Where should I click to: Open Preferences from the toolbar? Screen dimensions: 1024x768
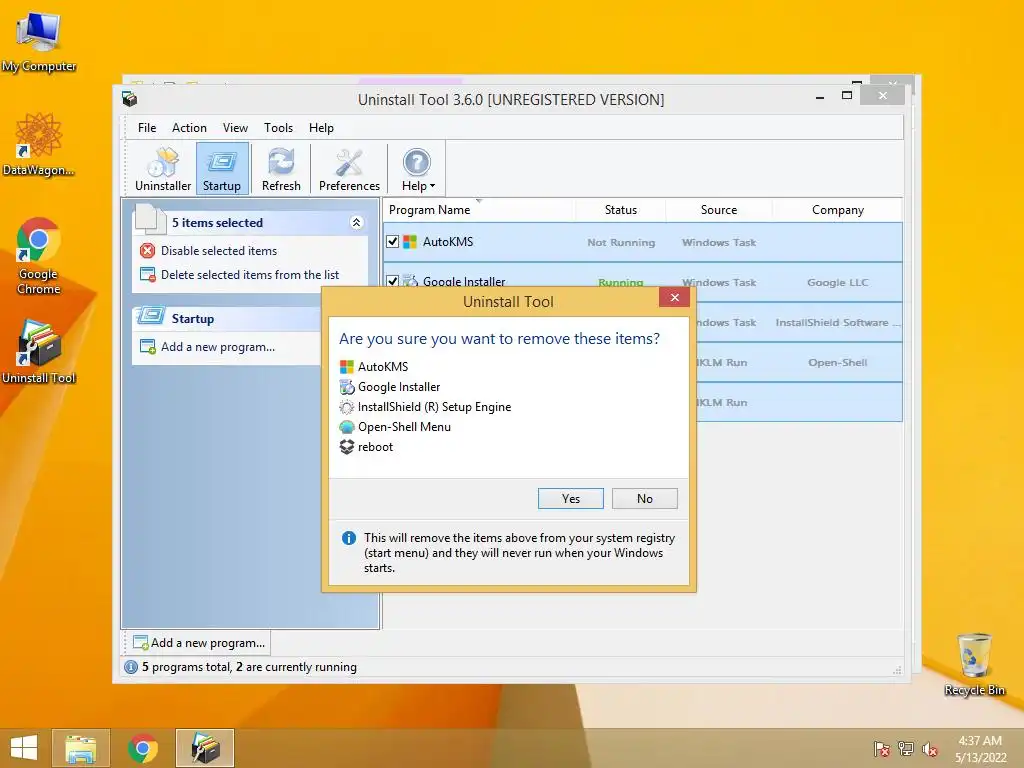(x=349, y=169)
